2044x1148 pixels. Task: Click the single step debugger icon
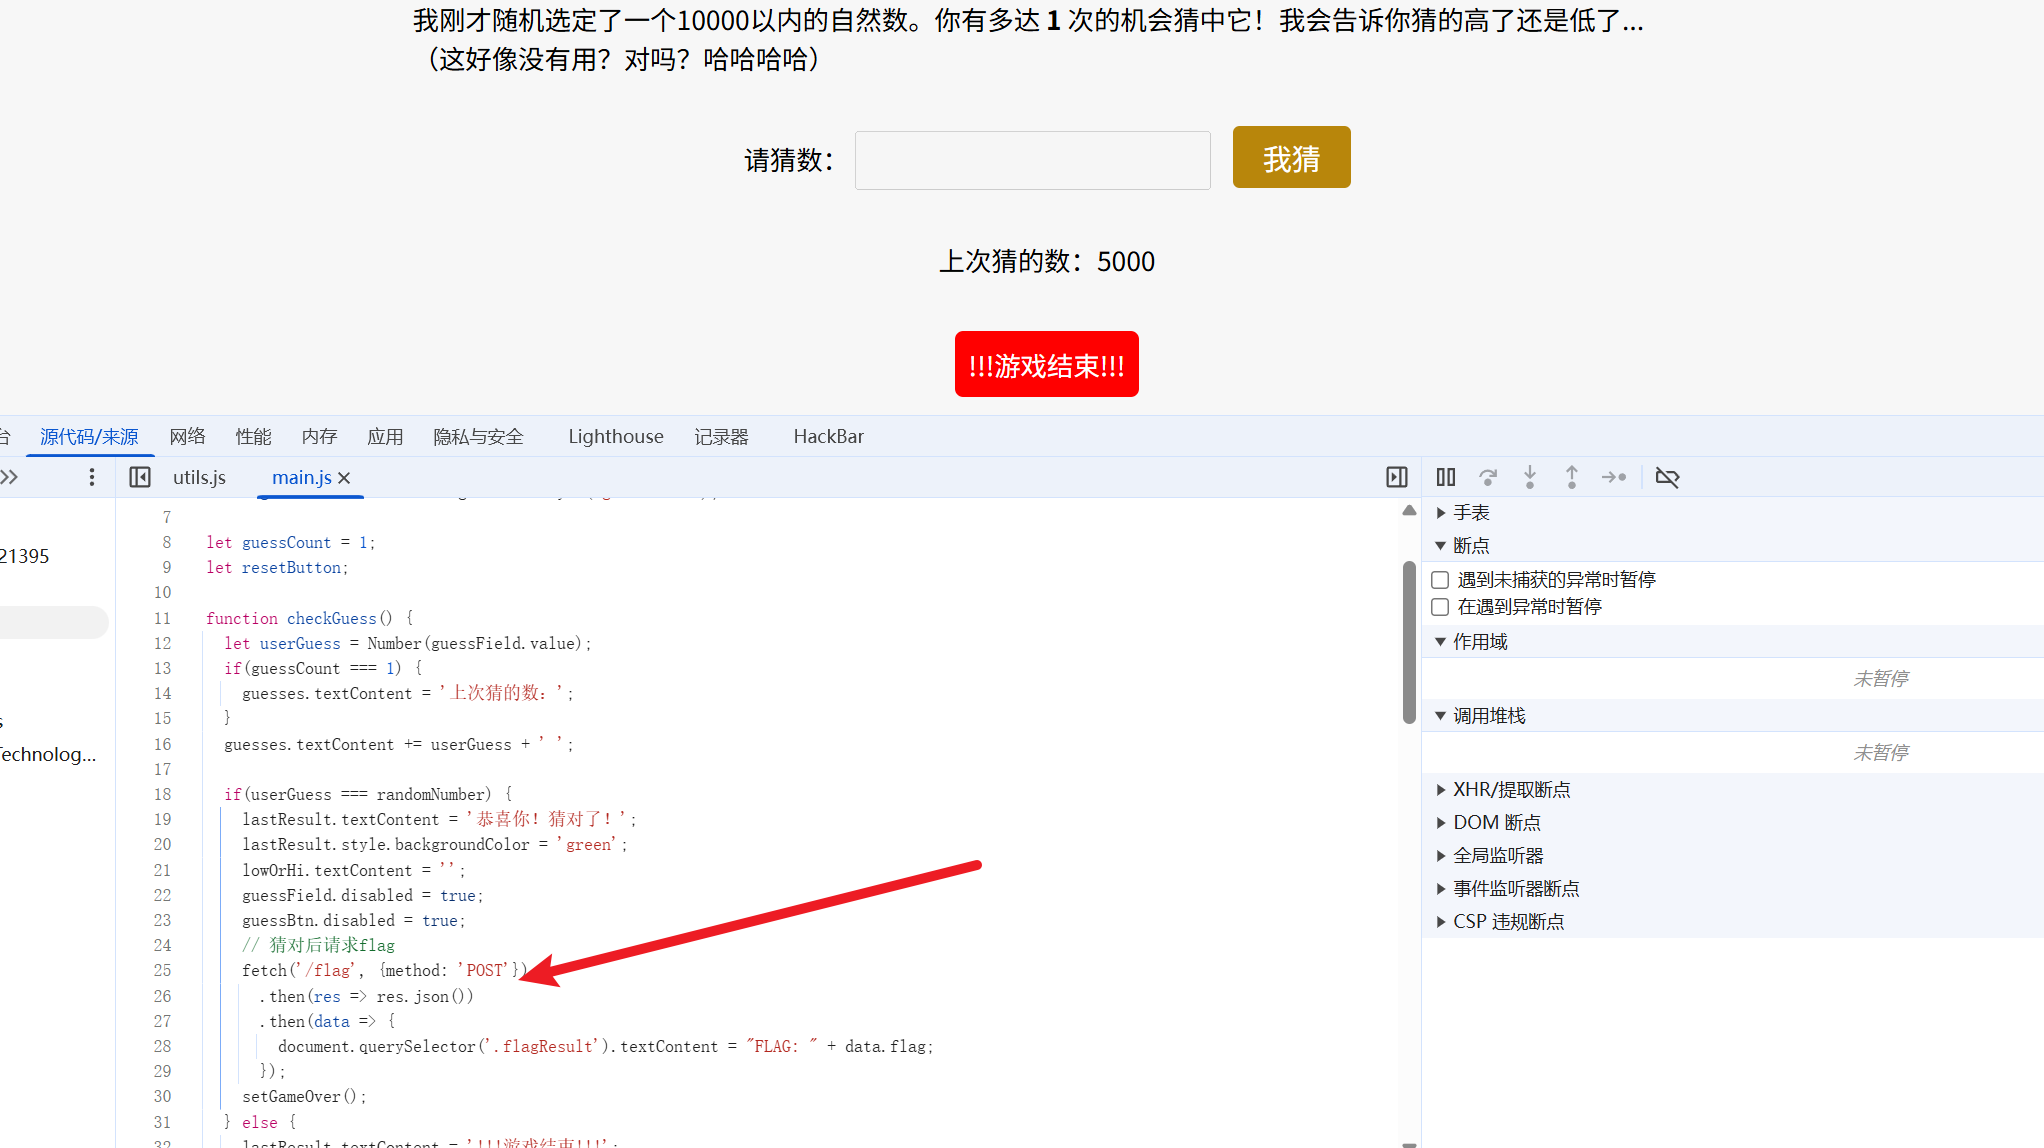(x=1614, y=477)
